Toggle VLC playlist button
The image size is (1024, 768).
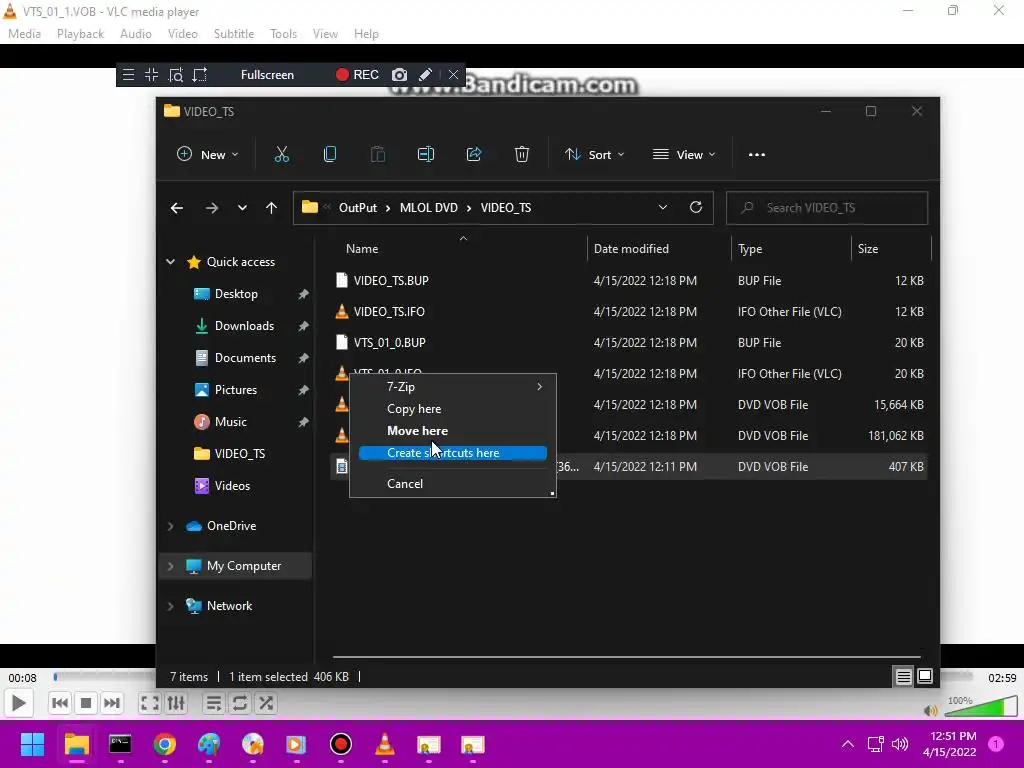coord(214,703)
